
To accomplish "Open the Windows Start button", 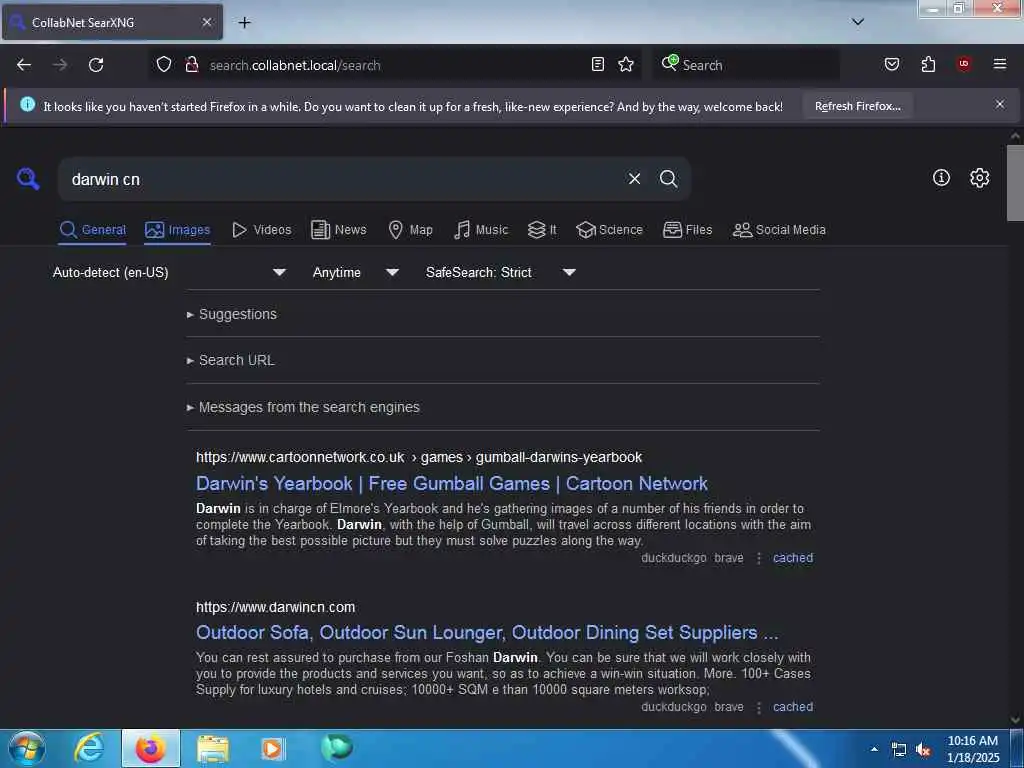I will click(27, 748).
